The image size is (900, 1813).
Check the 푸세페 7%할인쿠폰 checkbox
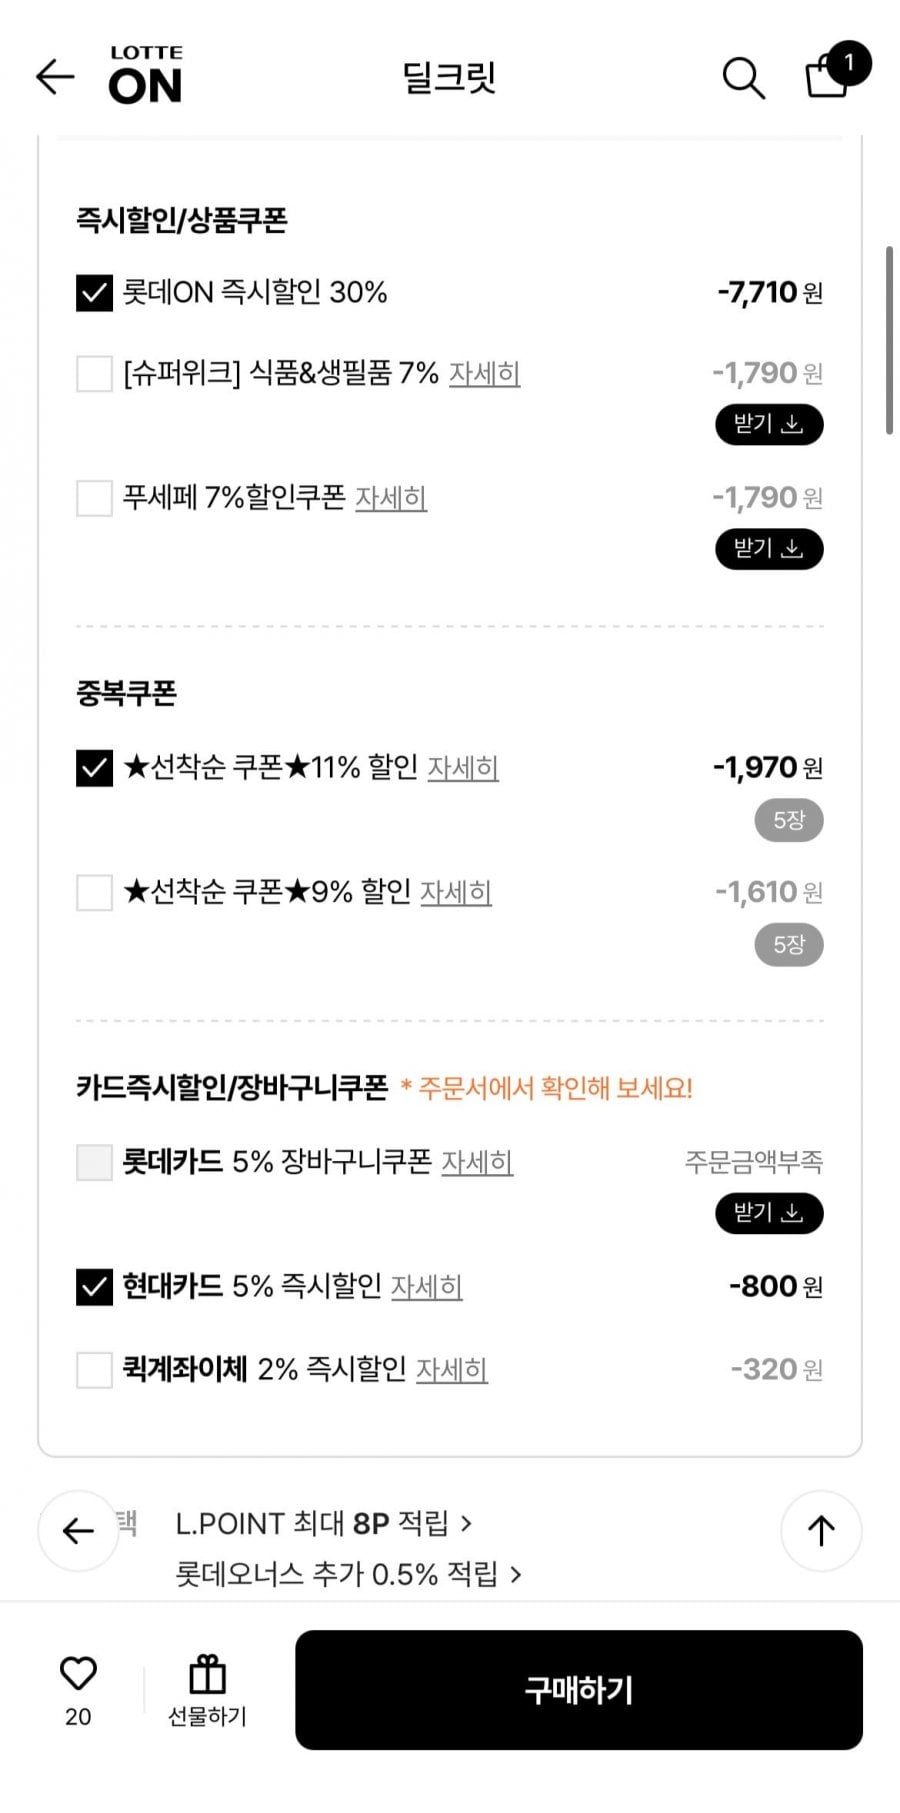point(94,498)
